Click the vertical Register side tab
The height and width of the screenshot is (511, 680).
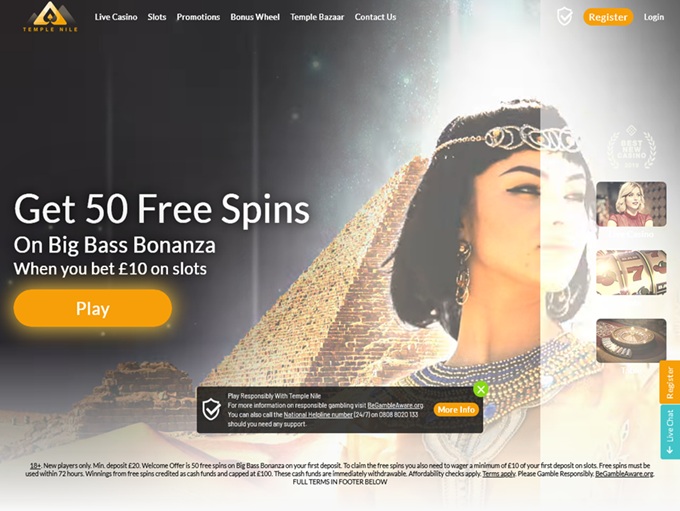(670, 382)
